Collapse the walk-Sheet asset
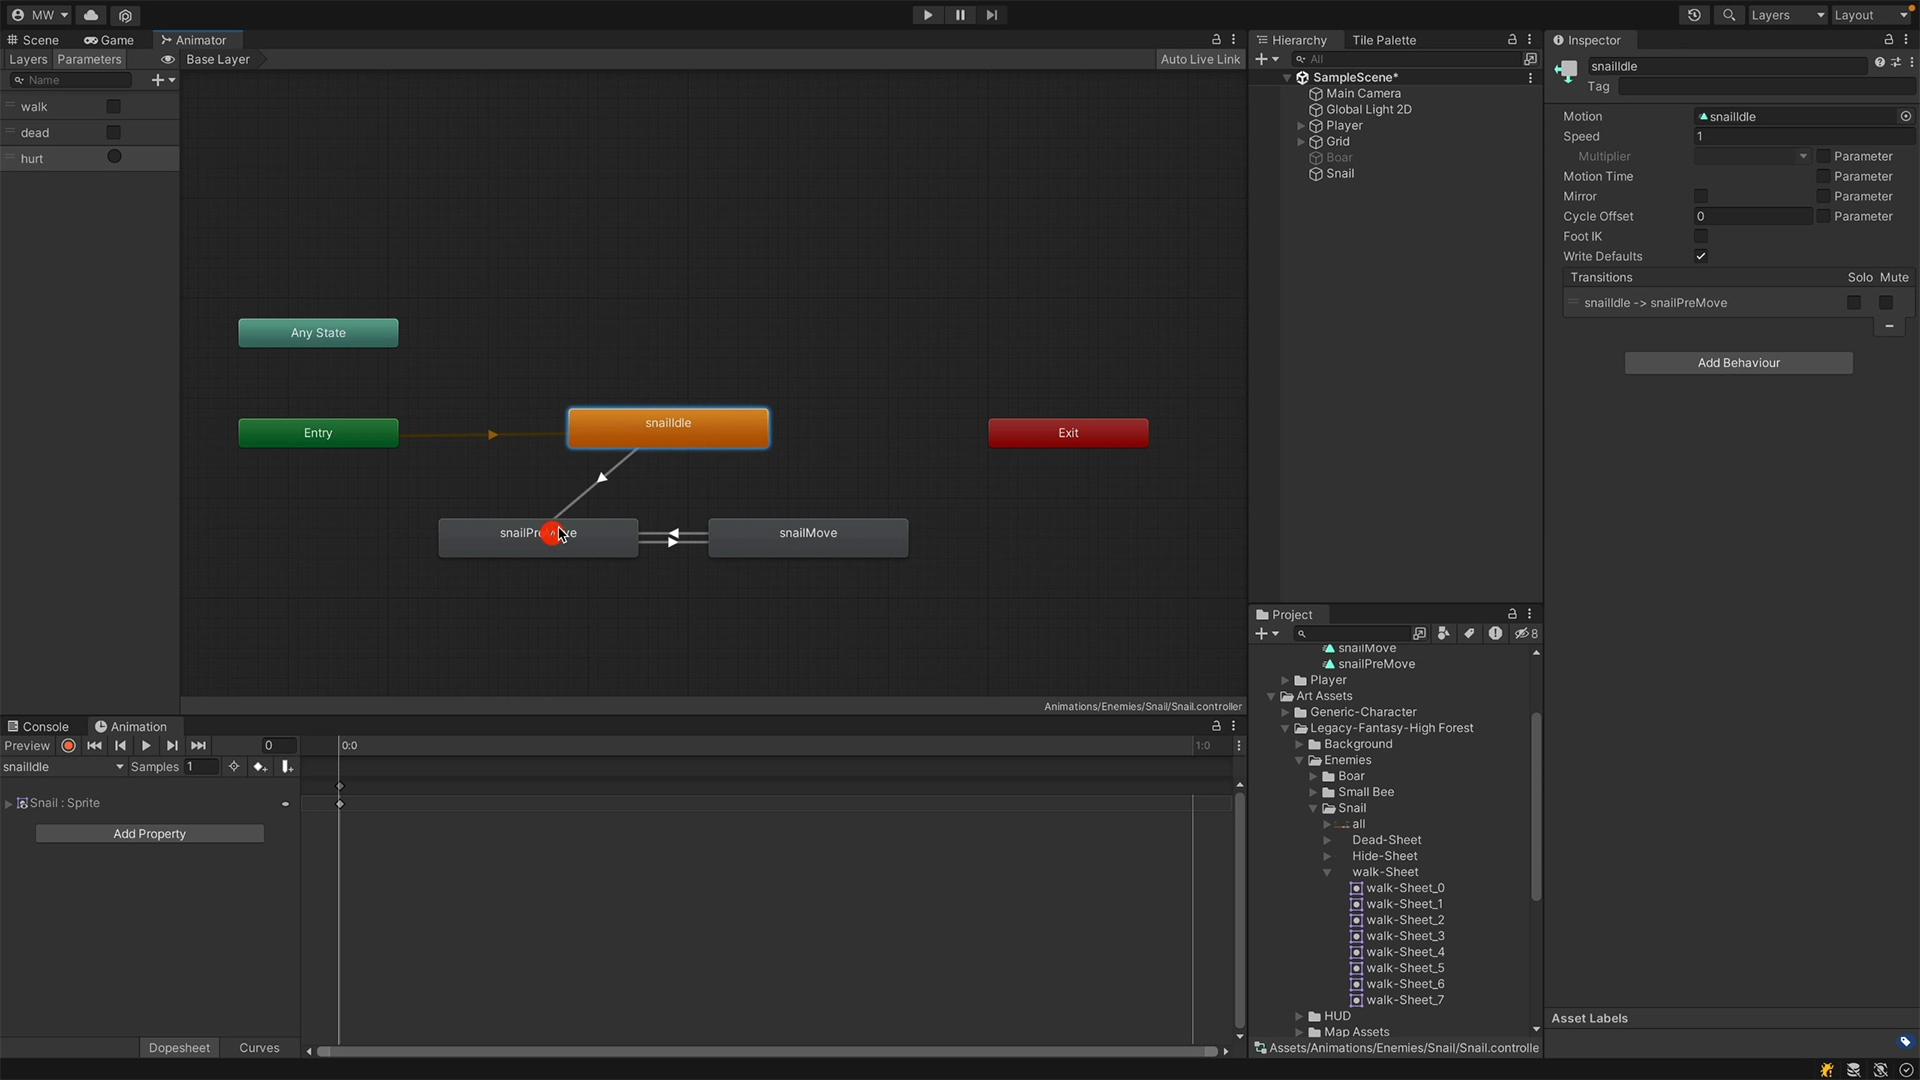 pyautogui.click(x=1327, y=873)
